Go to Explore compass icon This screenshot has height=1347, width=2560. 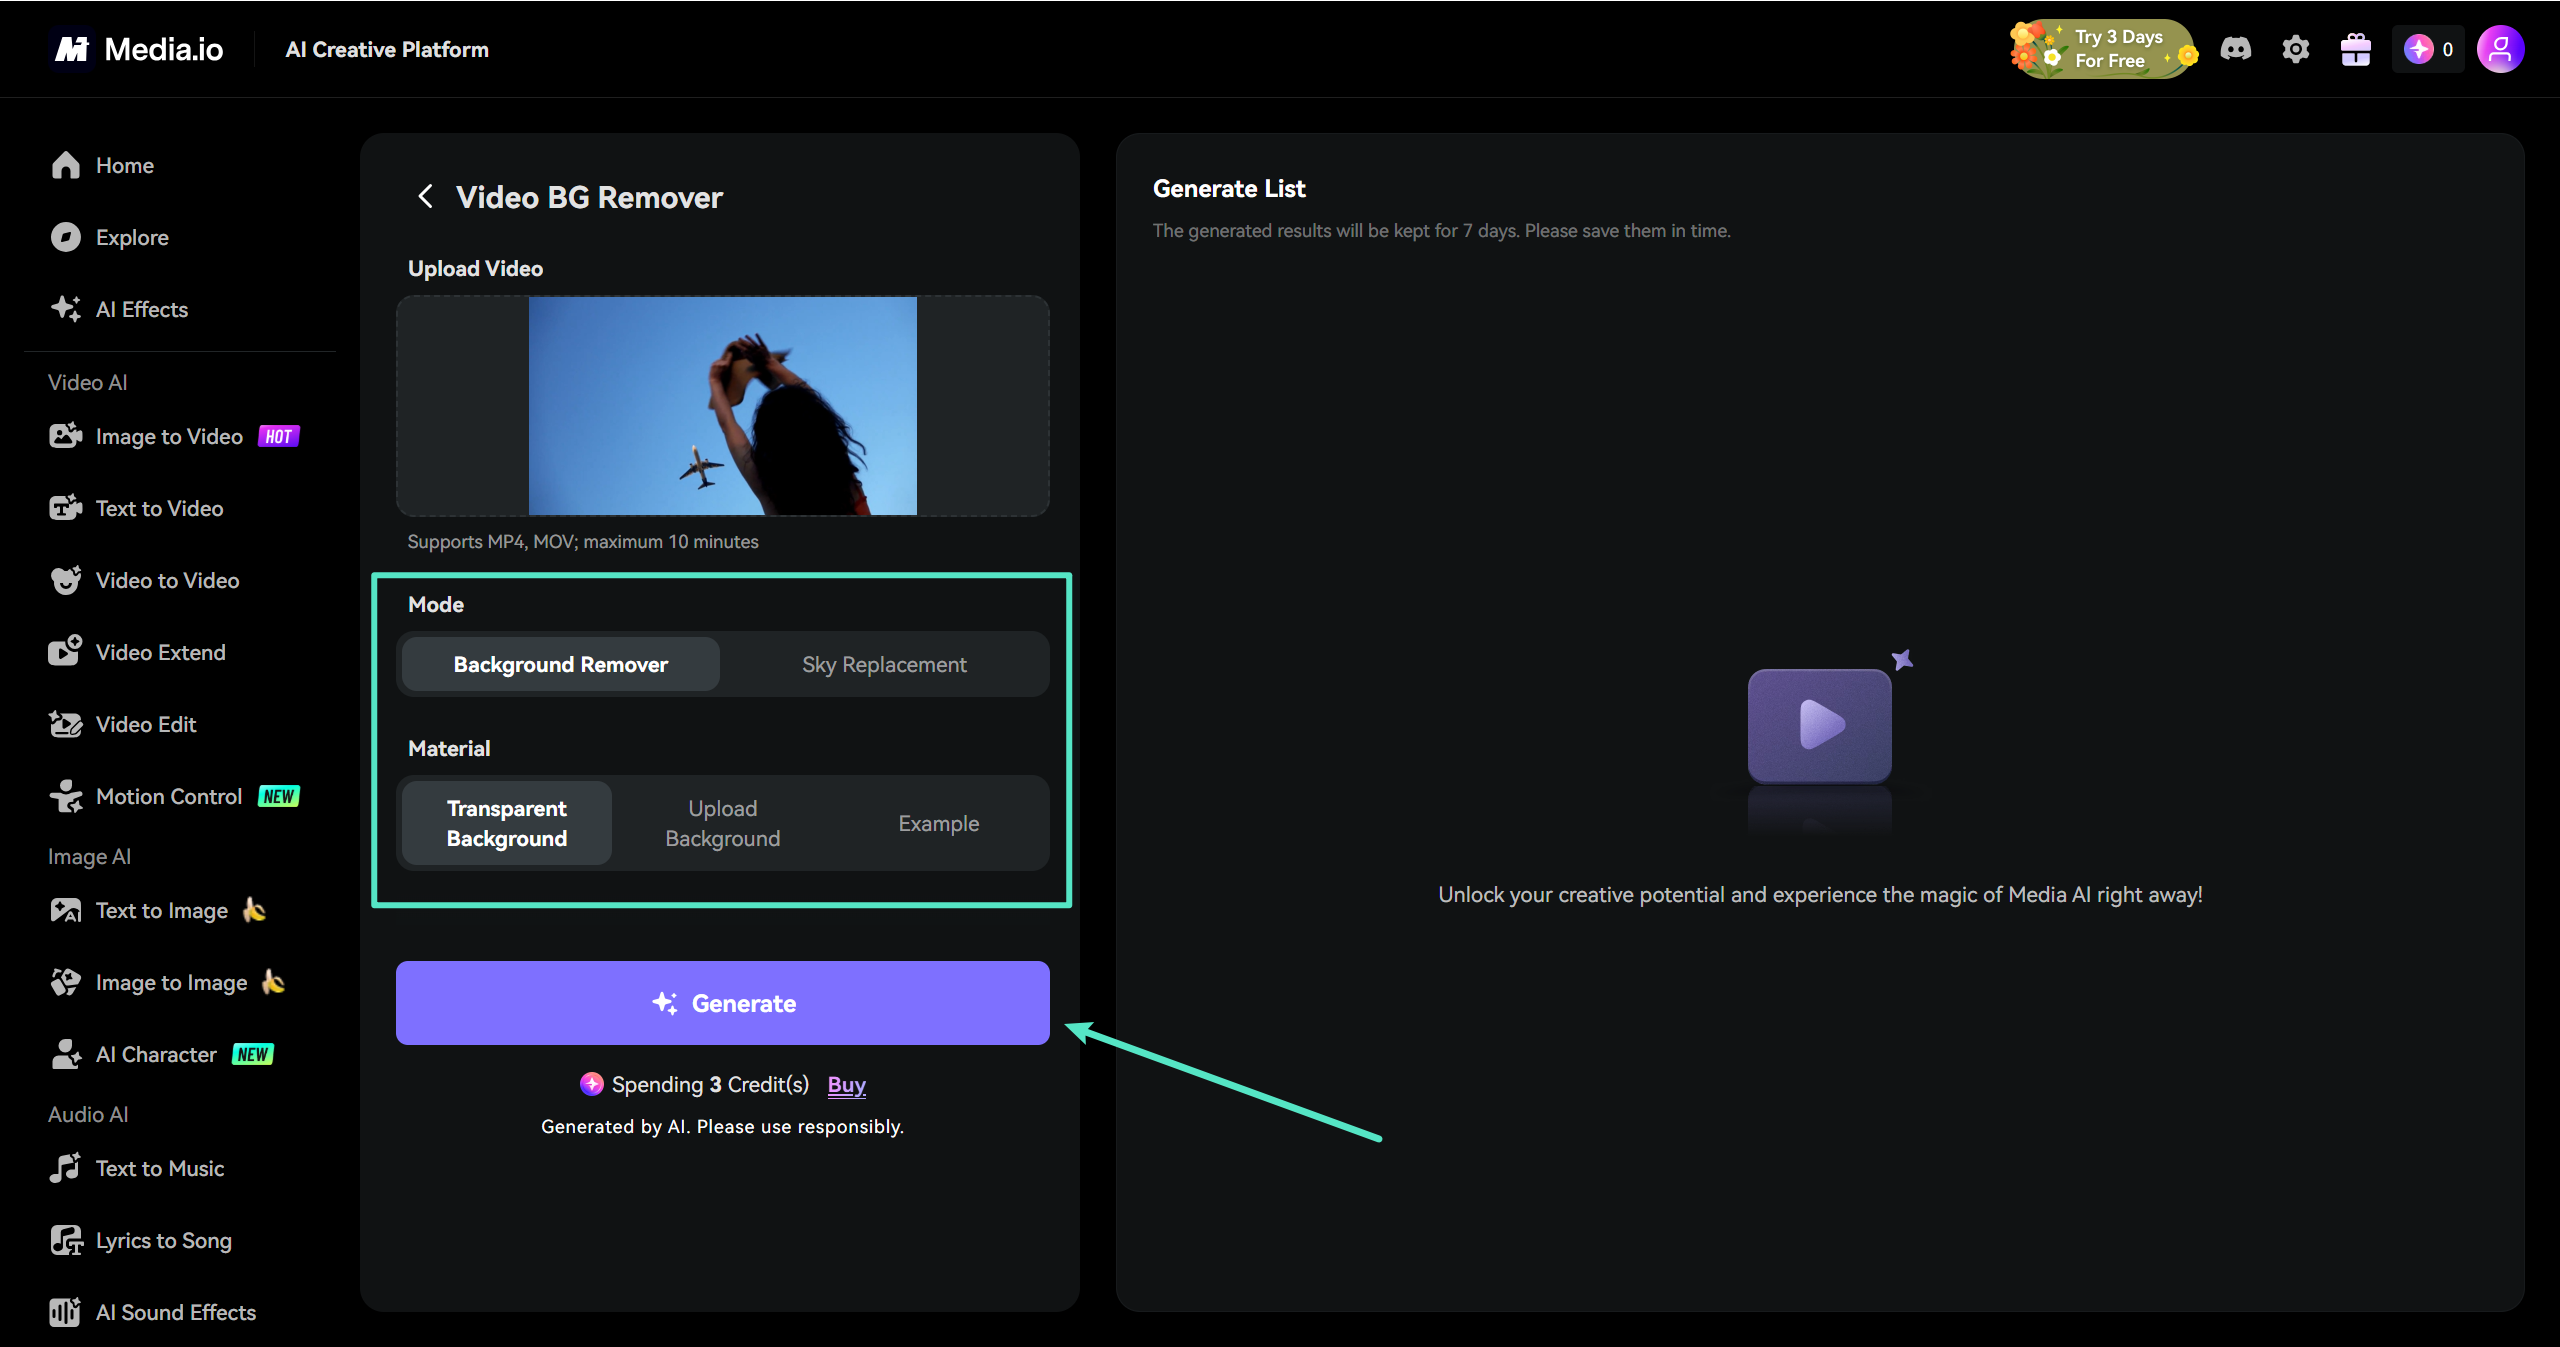click(x=66, y=237)
